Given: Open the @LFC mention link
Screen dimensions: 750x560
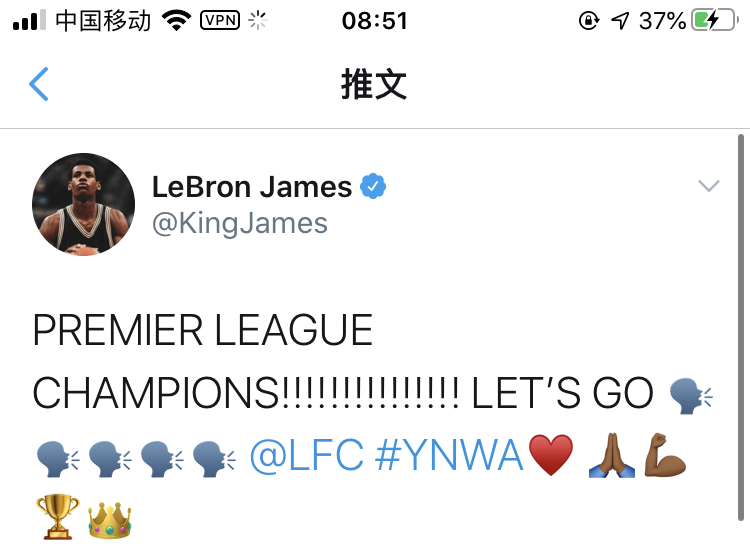Looking at the screenshot, I should pyautogui.click(x=307, y=455).
